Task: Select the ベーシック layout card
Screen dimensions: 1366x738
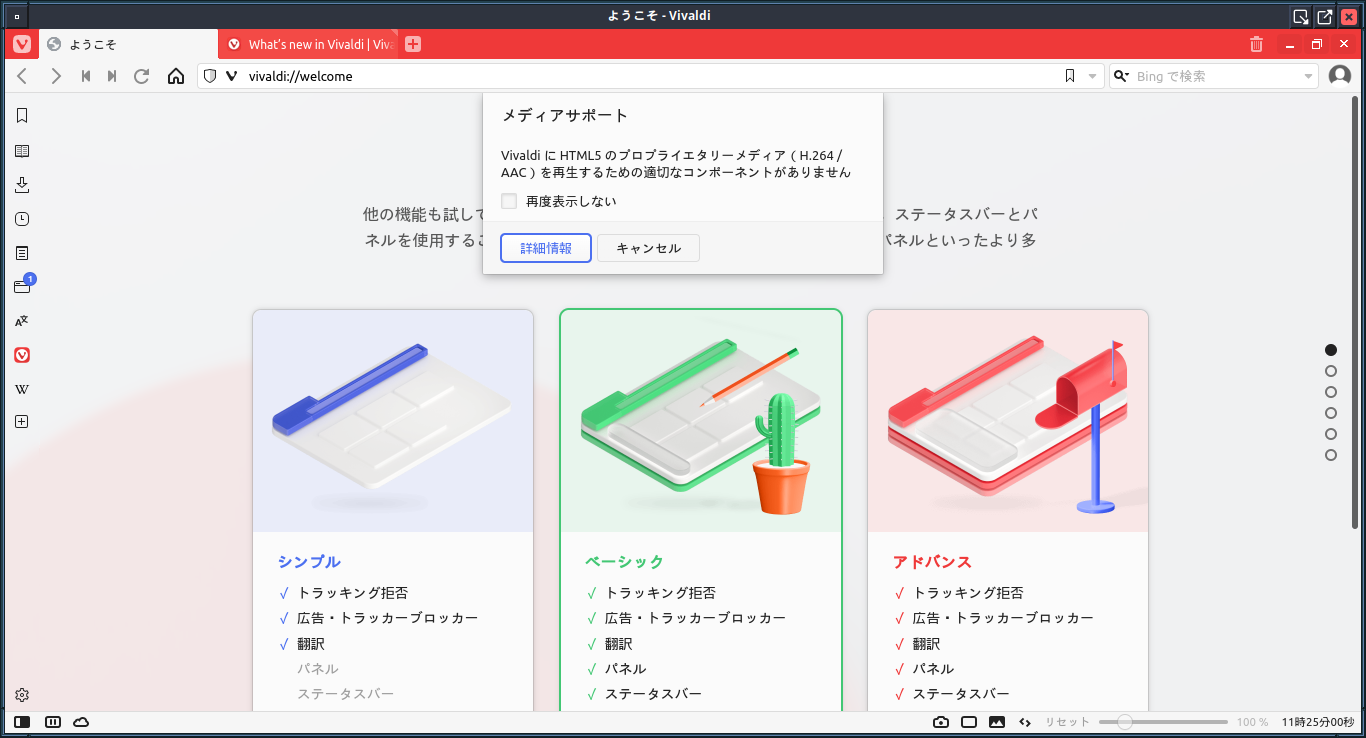Action: tap(701, 511)
